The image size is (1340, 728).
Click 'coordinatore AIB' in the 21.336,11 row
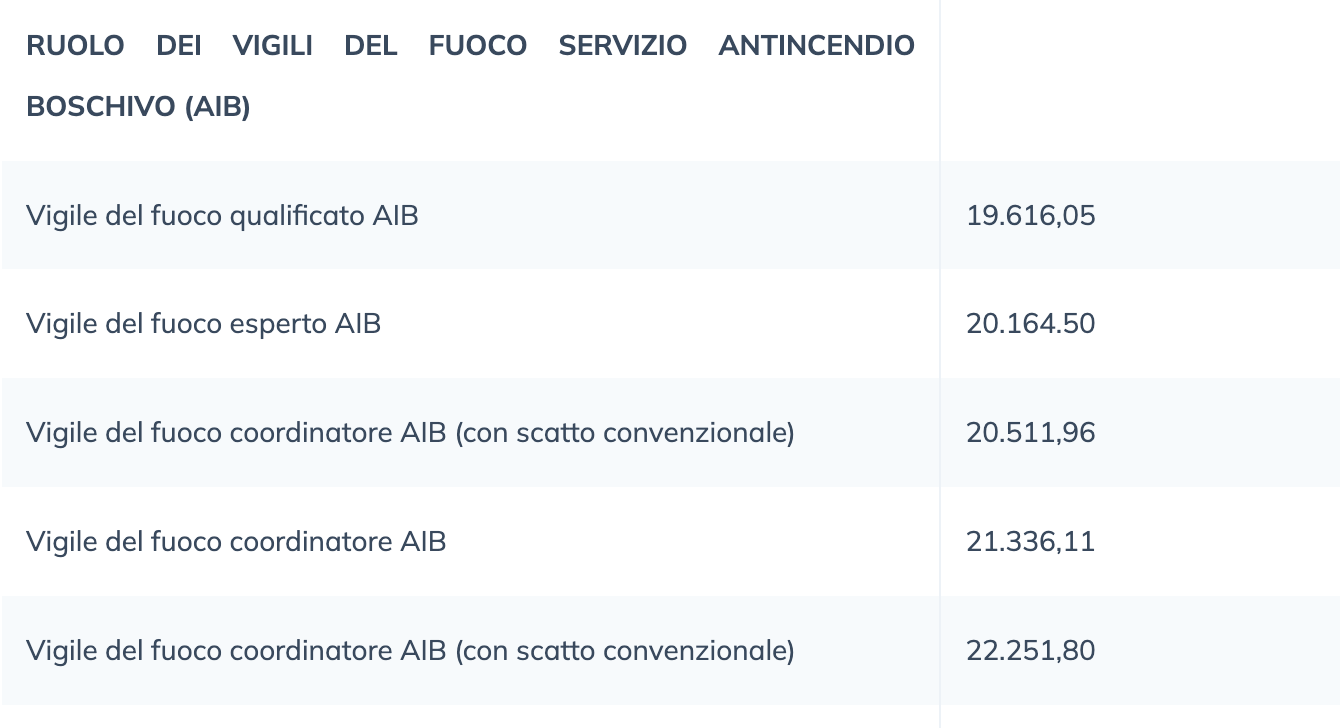(x=338, y=542)
